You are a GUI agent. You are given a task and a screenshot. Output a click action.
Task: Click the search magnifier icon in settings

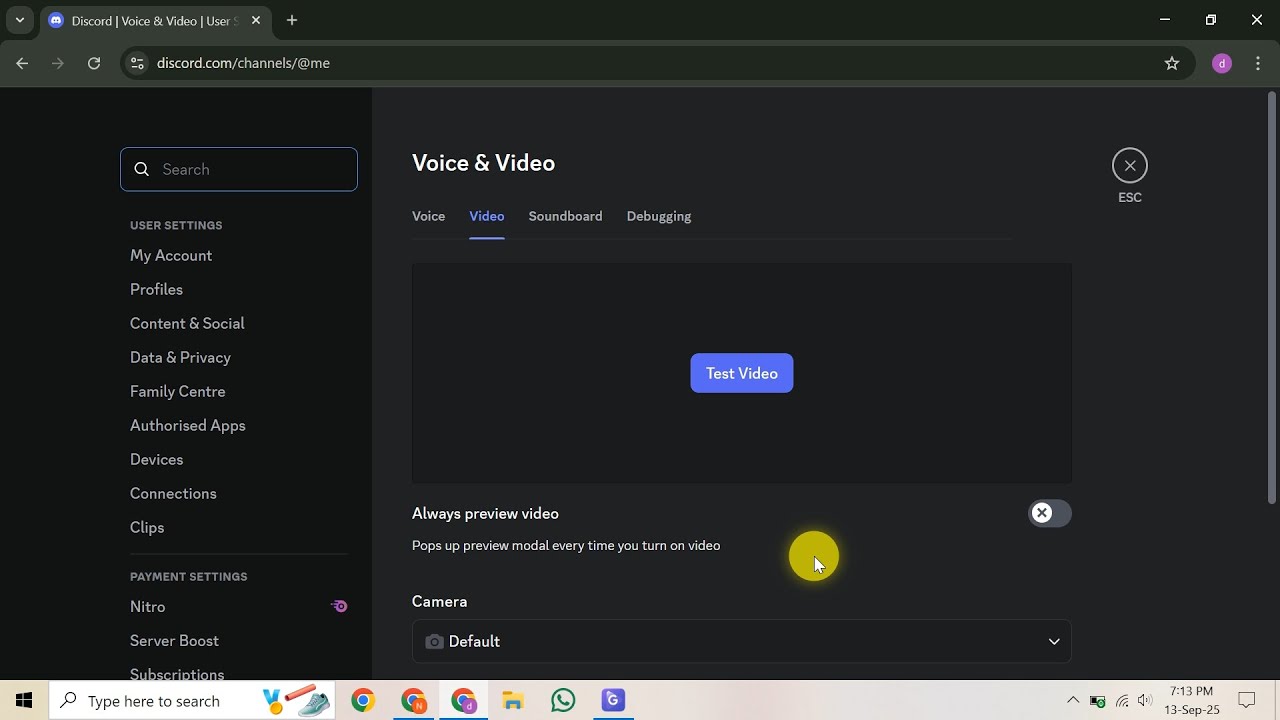[x=142, y=170]
